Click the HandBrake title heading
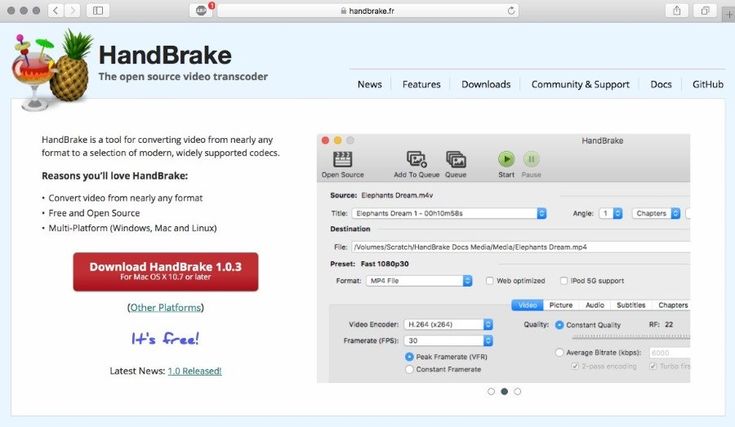This screenshot has width=735, height=427. (x=165, y=55)
